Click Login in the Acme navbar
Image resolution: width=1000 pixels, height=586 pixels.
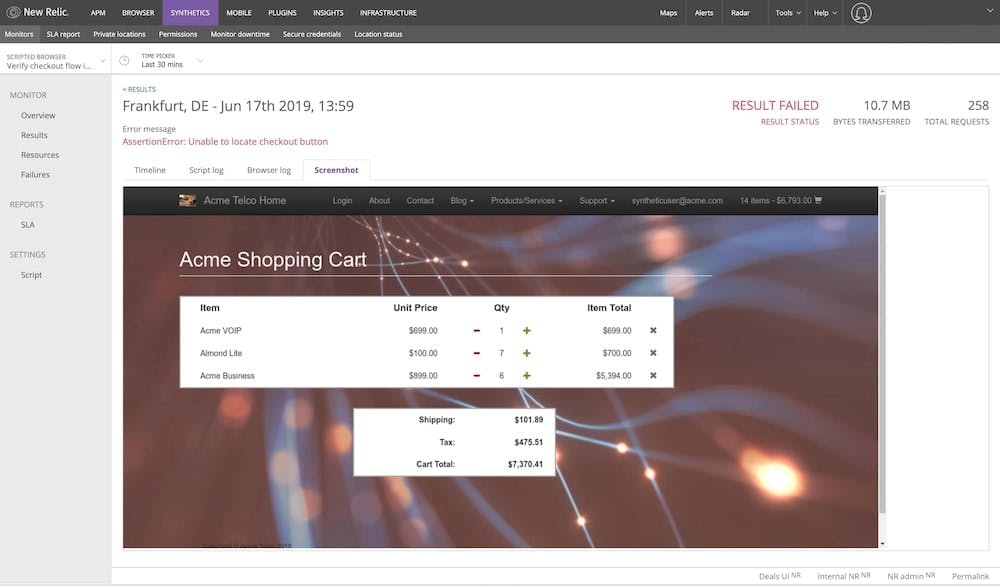pos(342,200)
